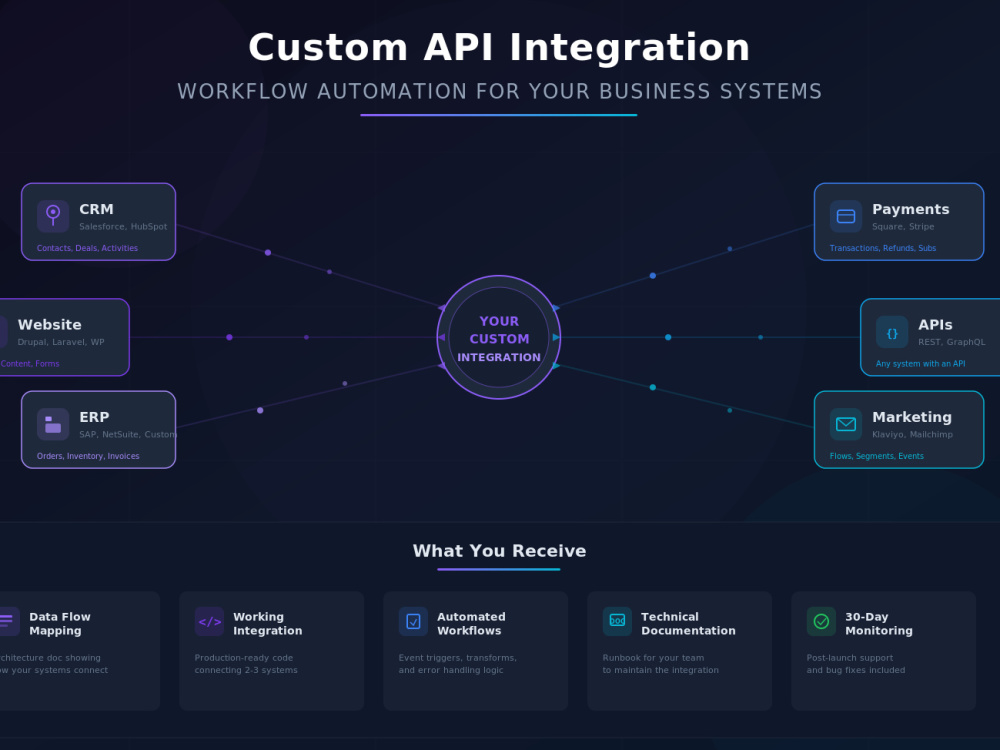Click the APIs curly braces icon
This screenshot has width=1000, height=750.
892,332
